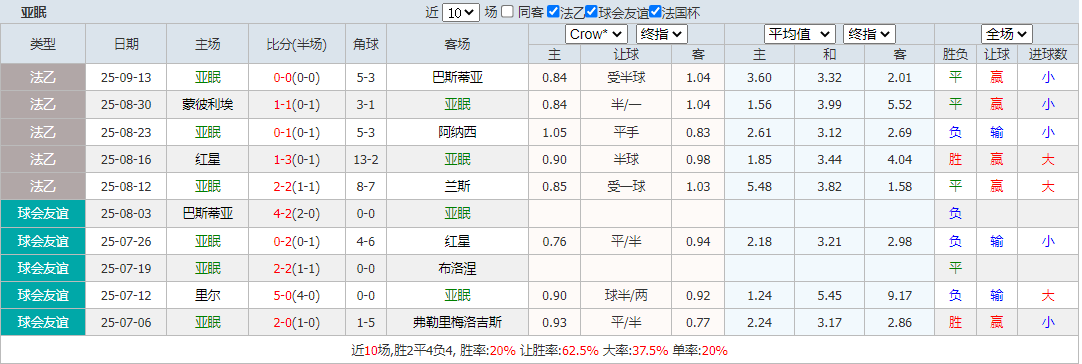This screenshot has height=364, width=1082.
Task: Uncheck the 法乙 league checkbox
Action: [x=553, y=12]
